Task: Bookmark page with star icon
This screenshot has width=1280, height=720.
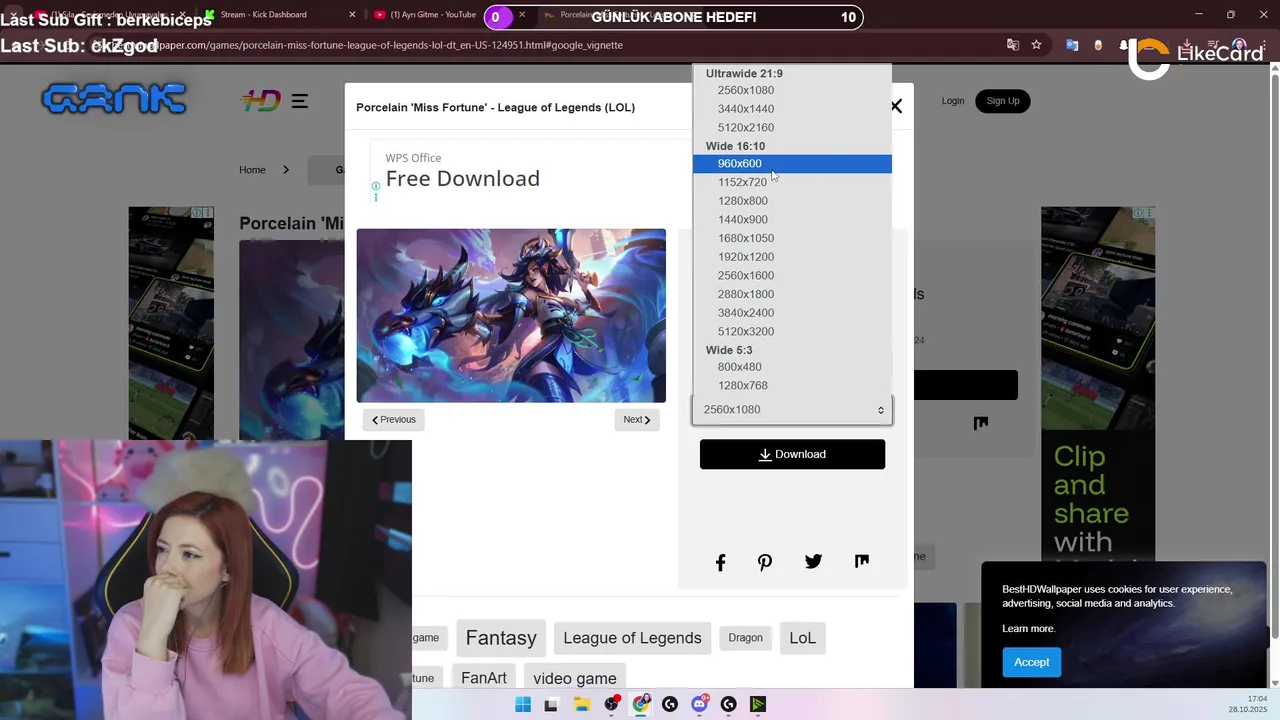Action: click(x=1036, y=45)
